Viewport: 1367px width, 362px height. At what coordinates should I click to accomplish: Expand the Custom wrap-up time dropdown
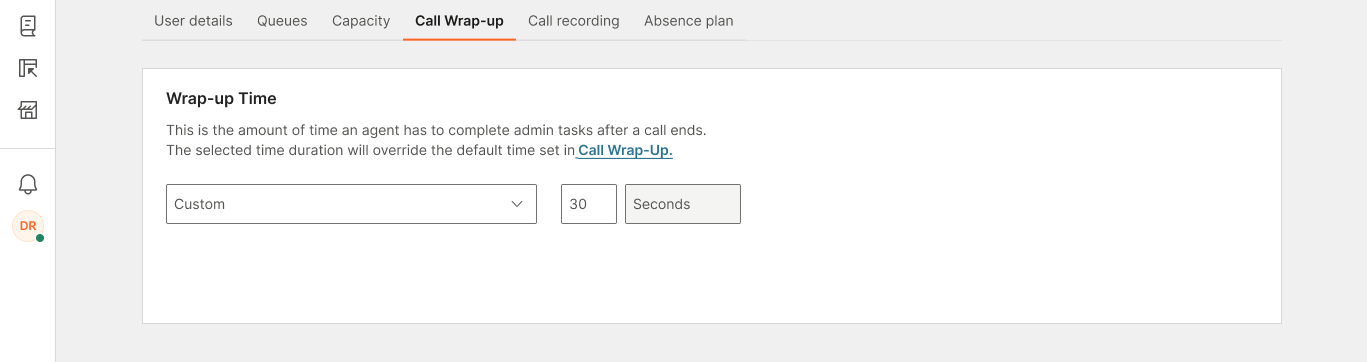pos(351,204)
